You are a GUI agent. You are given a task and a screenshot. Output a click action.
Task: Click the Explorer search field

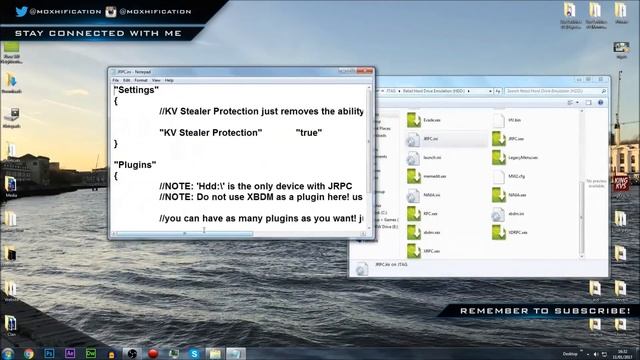[555, 91]
